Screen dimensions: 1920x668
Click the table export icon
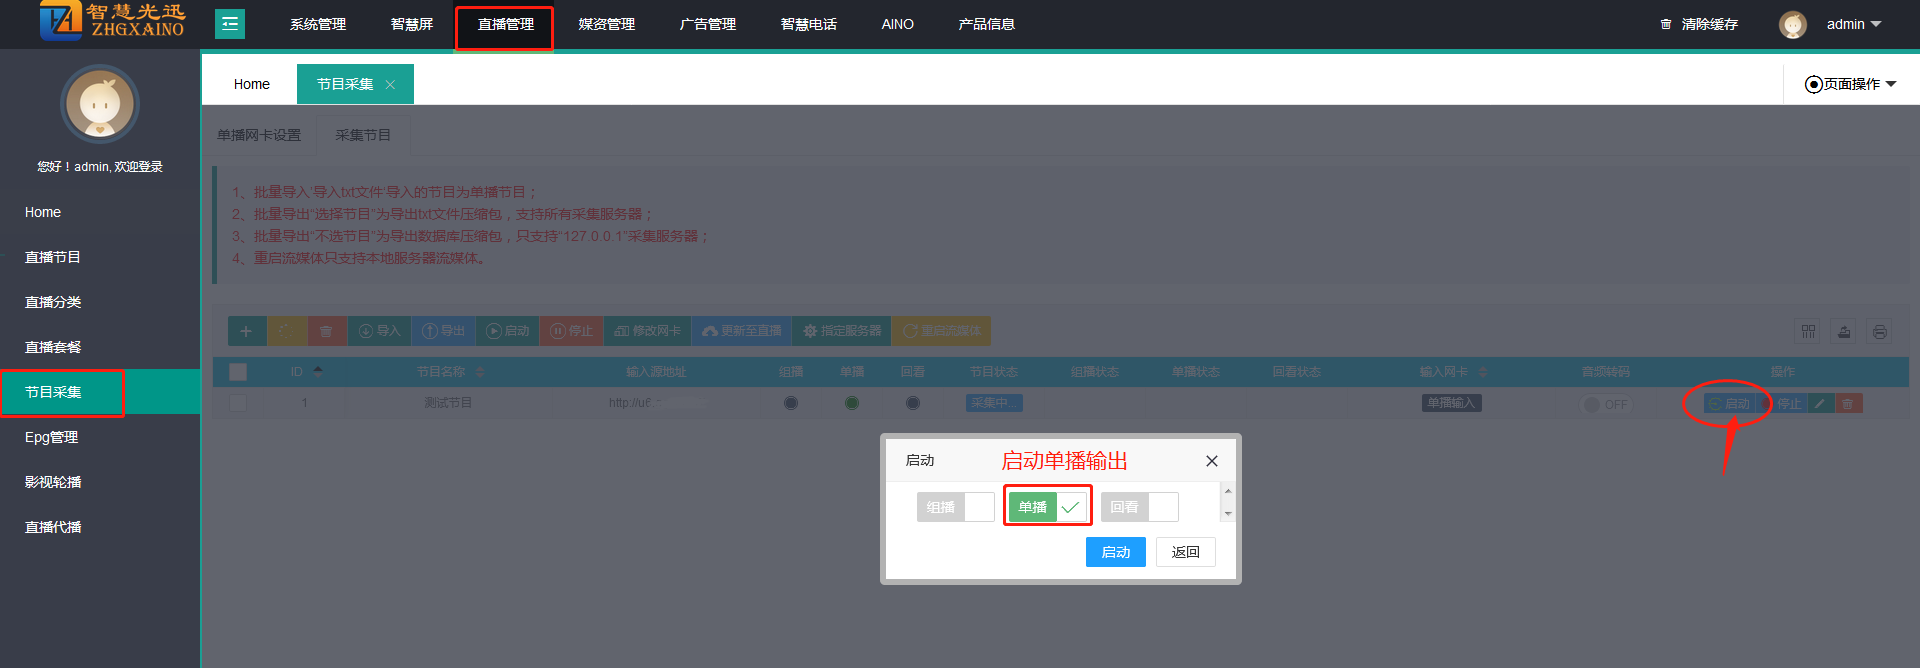(x=1844, y=332)
